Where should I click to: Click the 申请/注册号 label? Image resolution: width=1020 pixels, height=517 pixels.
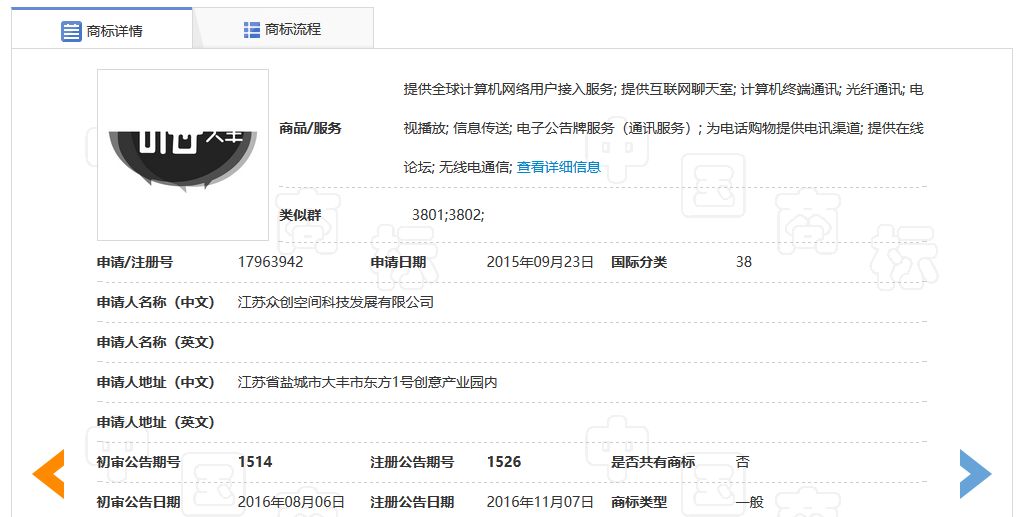pos(135,262)
